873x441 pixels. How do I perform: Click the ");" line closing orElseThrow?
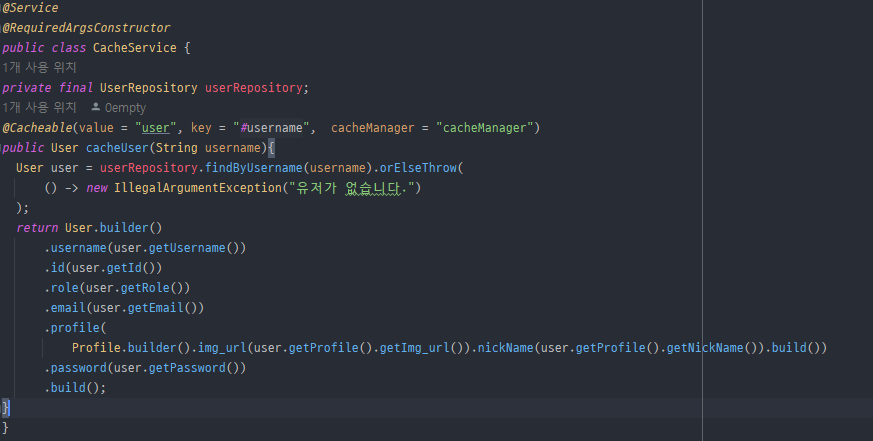coord(22,208)
